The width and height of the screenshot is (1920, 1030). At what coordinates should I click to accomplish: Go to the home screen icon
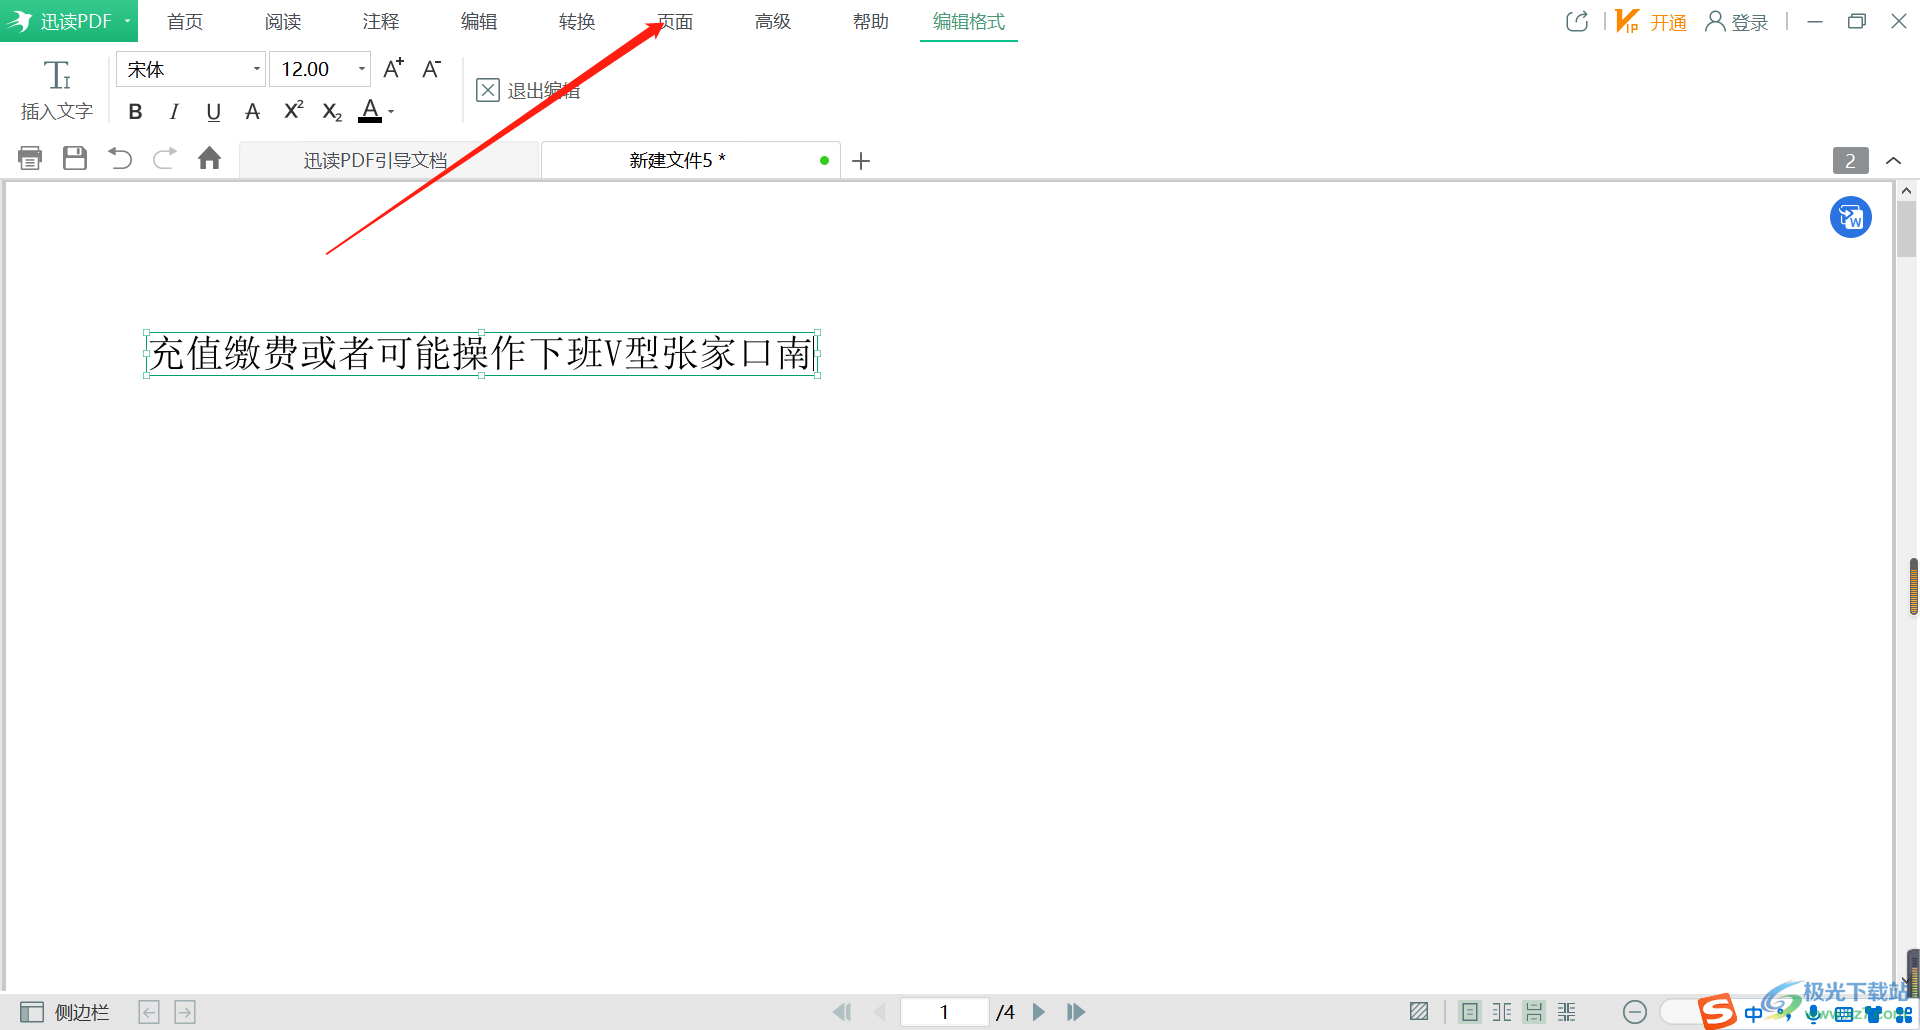pyautogui.click(x=209, y=158)
